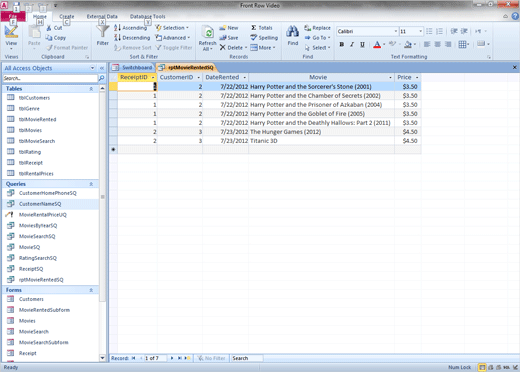Click the bullets list icon
Viewport: 520px width, 372px height.
(429, 31)
